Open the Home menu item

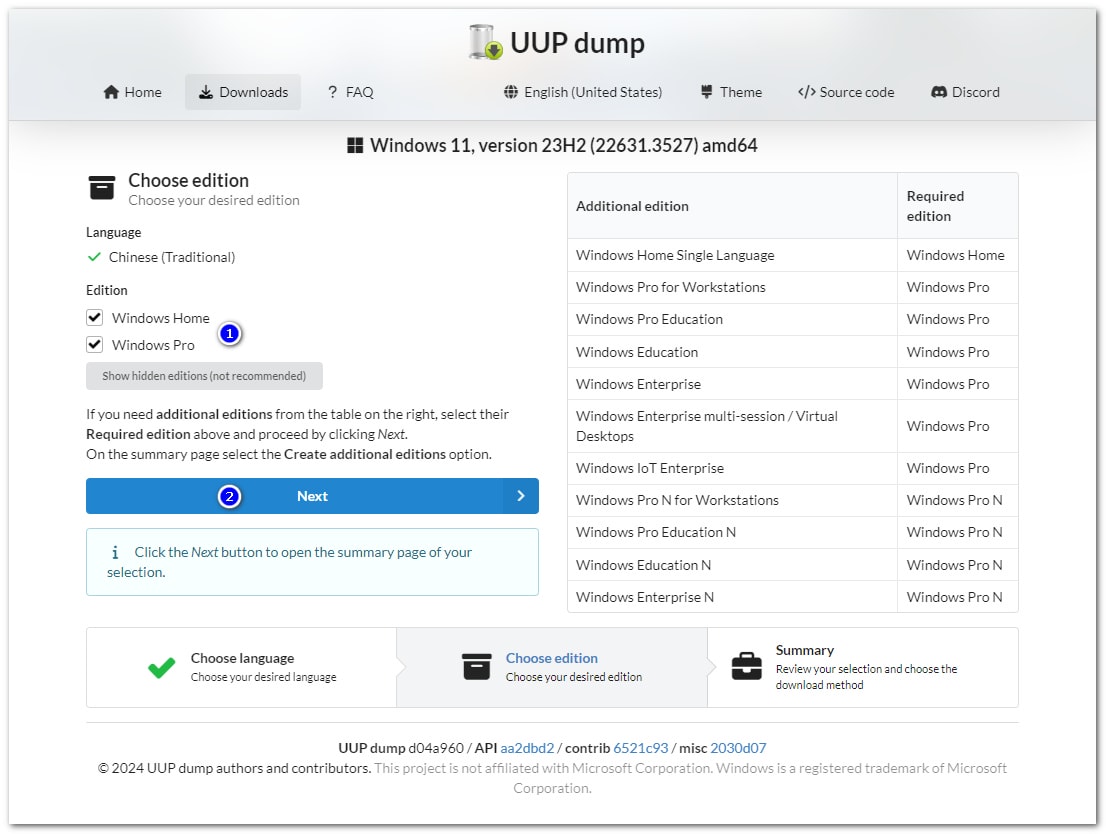click(x=133, y=92)
